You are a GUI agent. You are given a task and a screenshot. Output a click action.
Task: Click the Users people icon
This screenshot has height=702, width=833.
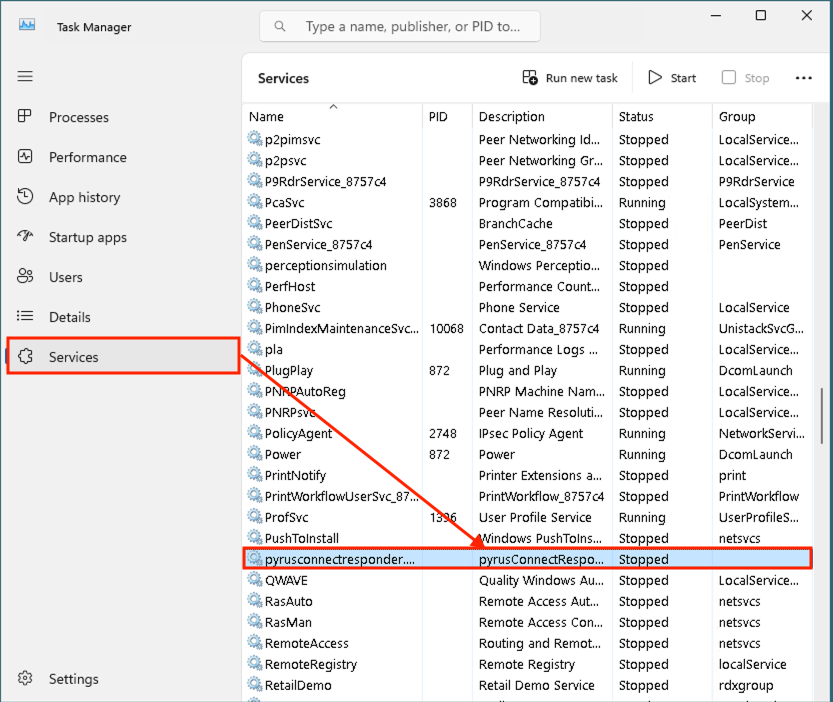pyautogui.click(x=25, y=276)
